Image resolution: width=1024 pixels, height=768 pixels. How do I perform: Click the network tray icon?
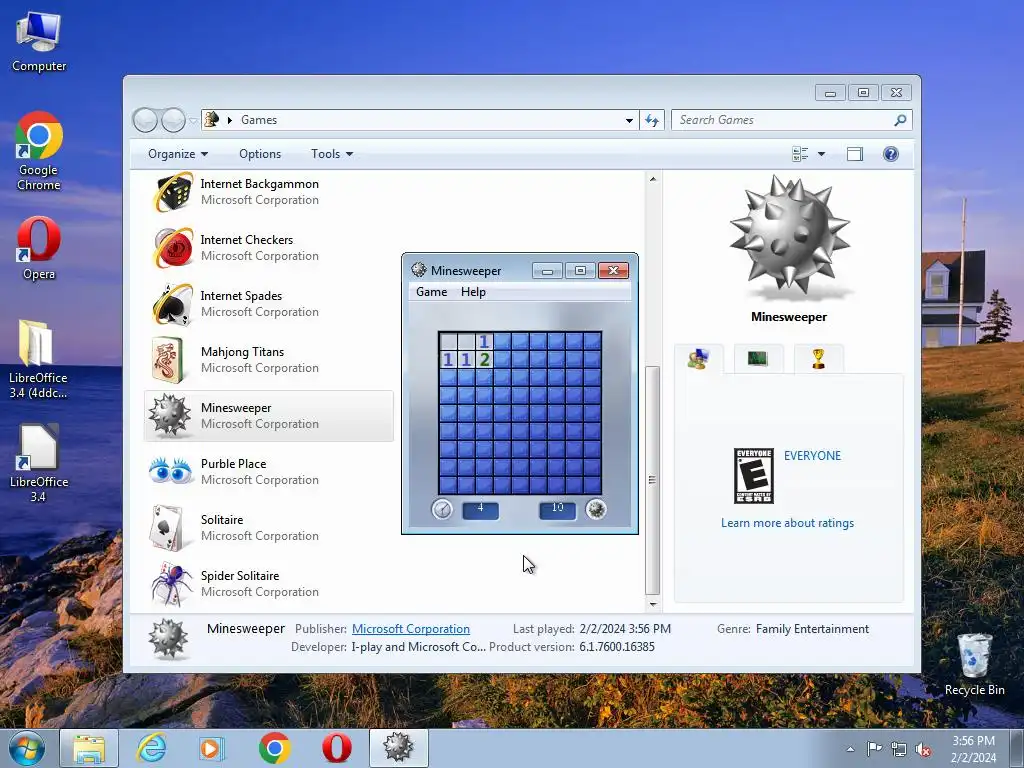click(x=899, y=750)
